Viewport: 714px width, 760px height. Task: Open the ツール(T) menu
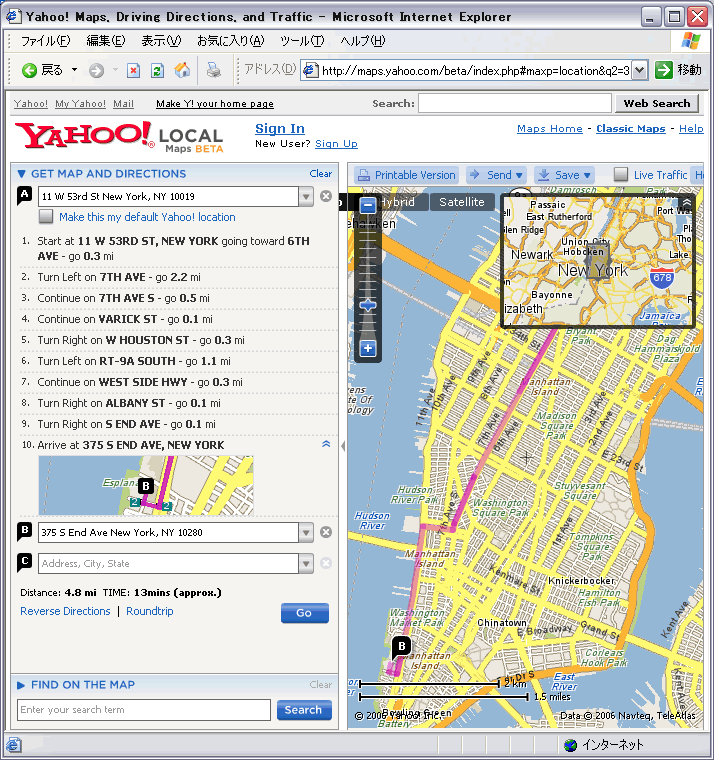click(302, 41)
